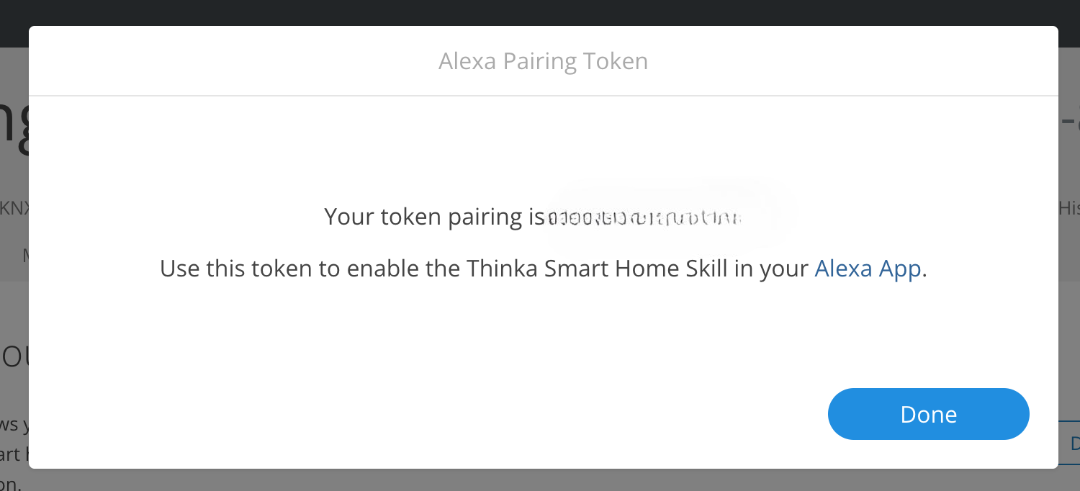Click the dark top navigation bar
The image size is (1080, 491).
pyautogui.click(x=540, y=12)
